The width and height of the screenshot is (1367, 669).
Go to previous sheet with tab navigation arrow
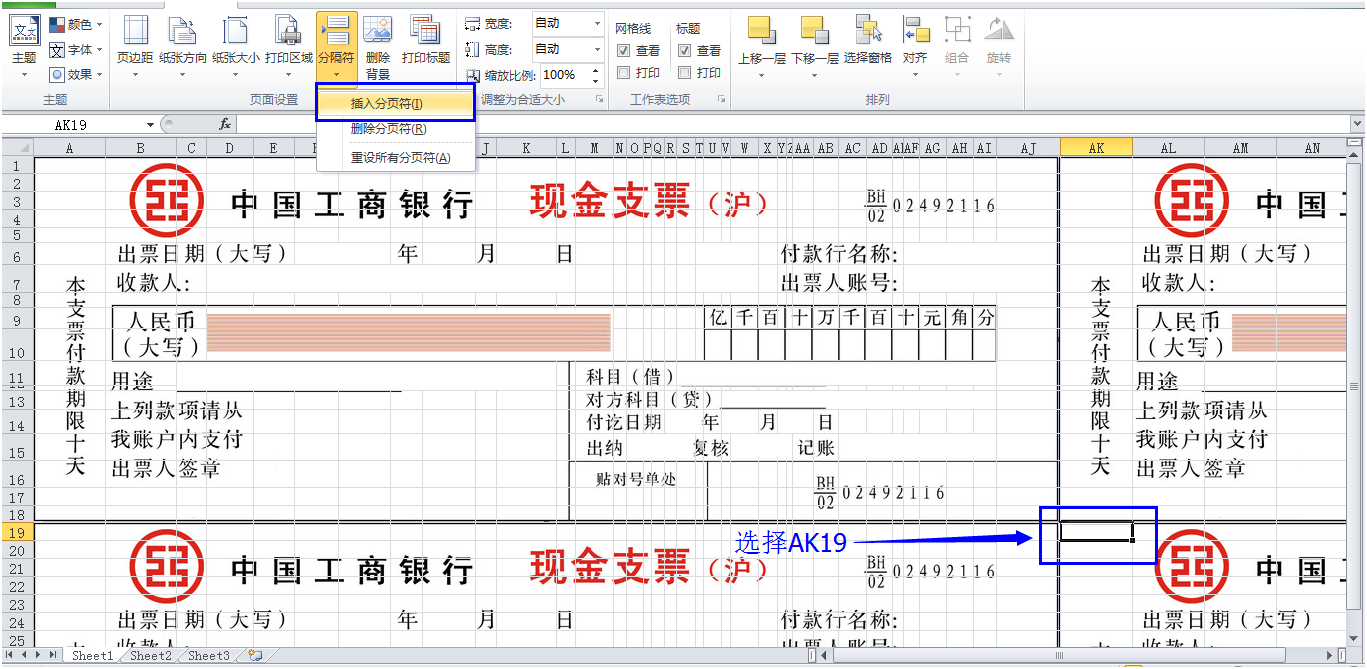(25, 656)
